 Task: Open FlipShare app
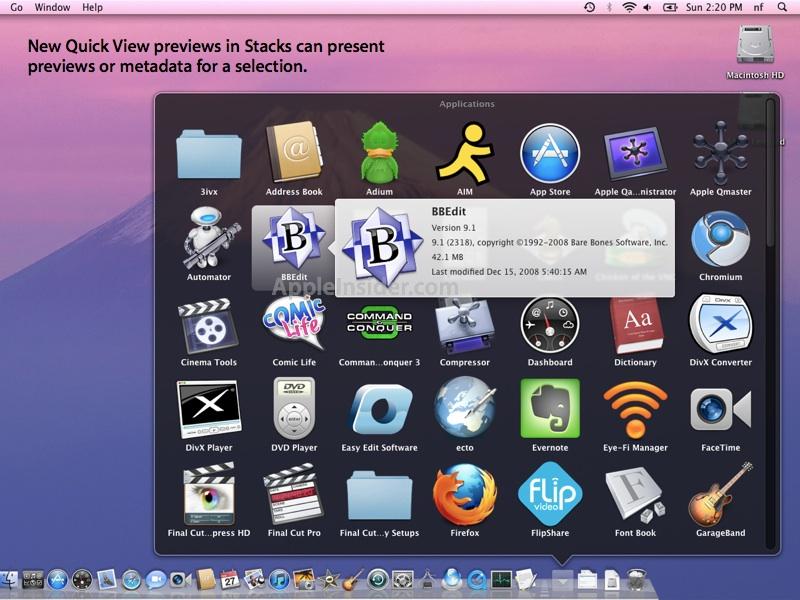point(550,494)
